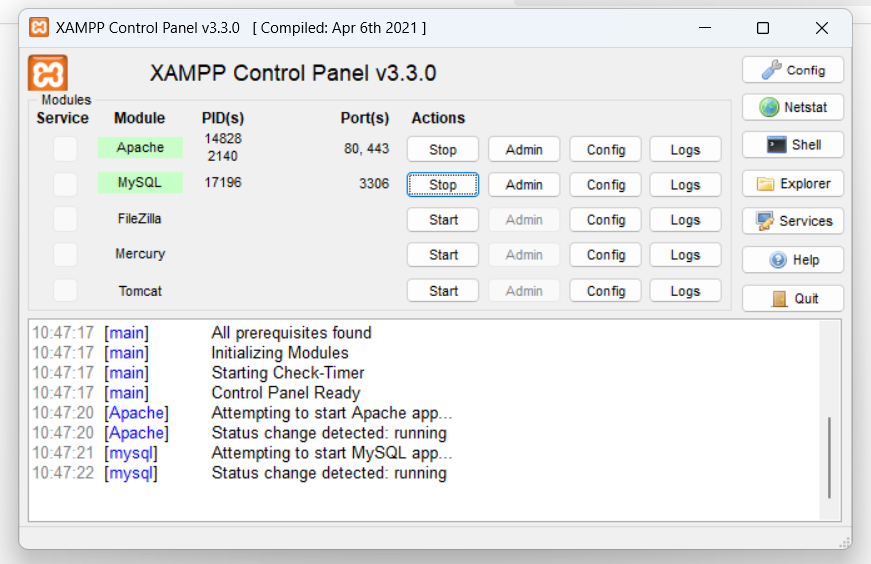Screen dimensions: 871x564
Task: Open Netstat with globe icon
Action: tap(793, 107)
